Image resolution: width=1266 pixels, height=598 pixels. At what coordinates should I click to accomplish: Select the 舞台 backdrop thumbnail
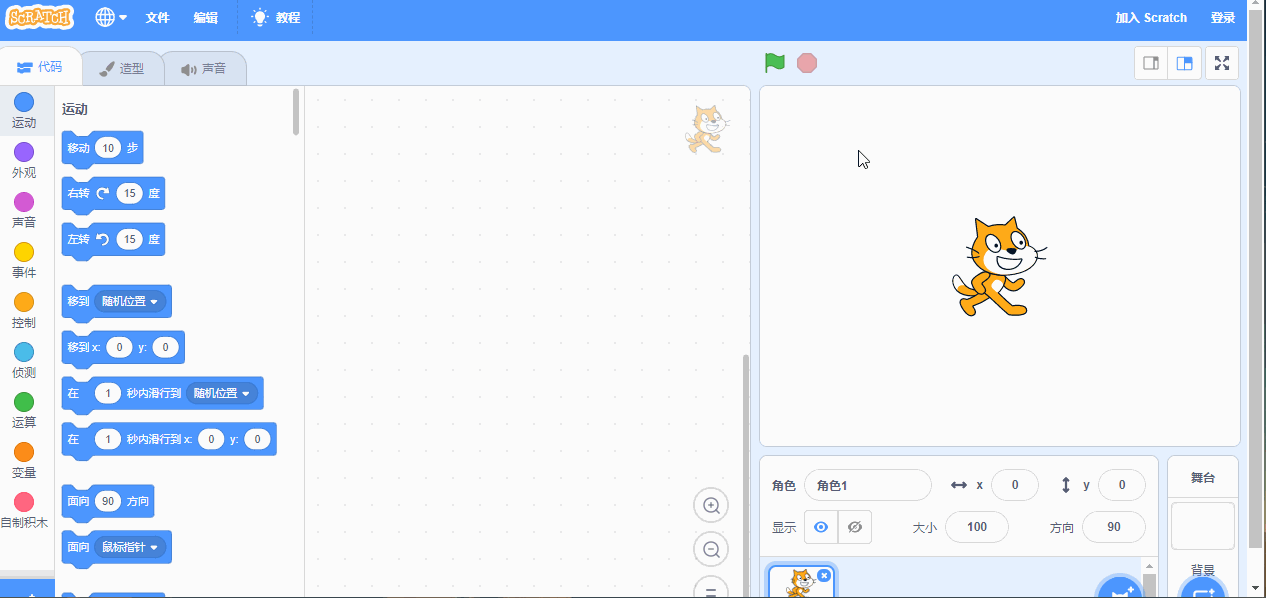[1203, 526]
